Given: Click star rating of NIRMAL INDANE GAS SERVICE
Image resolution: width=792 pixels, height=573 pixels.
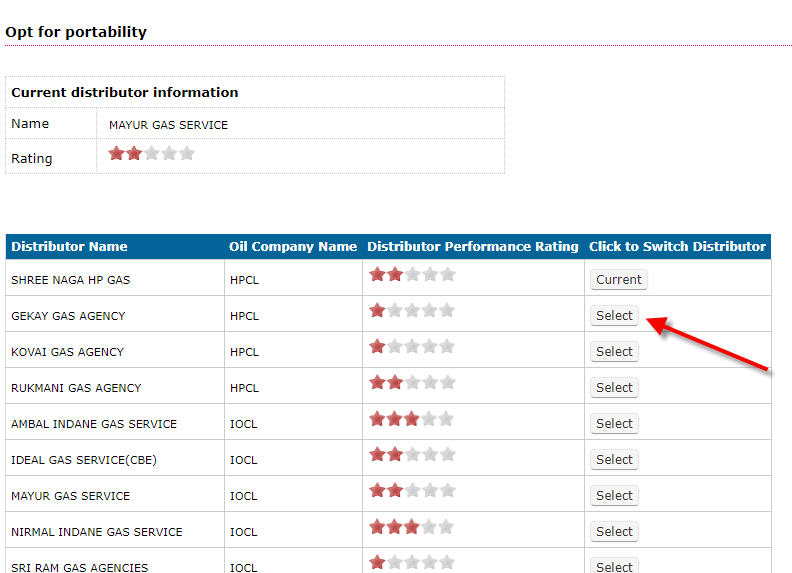Looking at the screenshot, I should (x=412, y=527).
